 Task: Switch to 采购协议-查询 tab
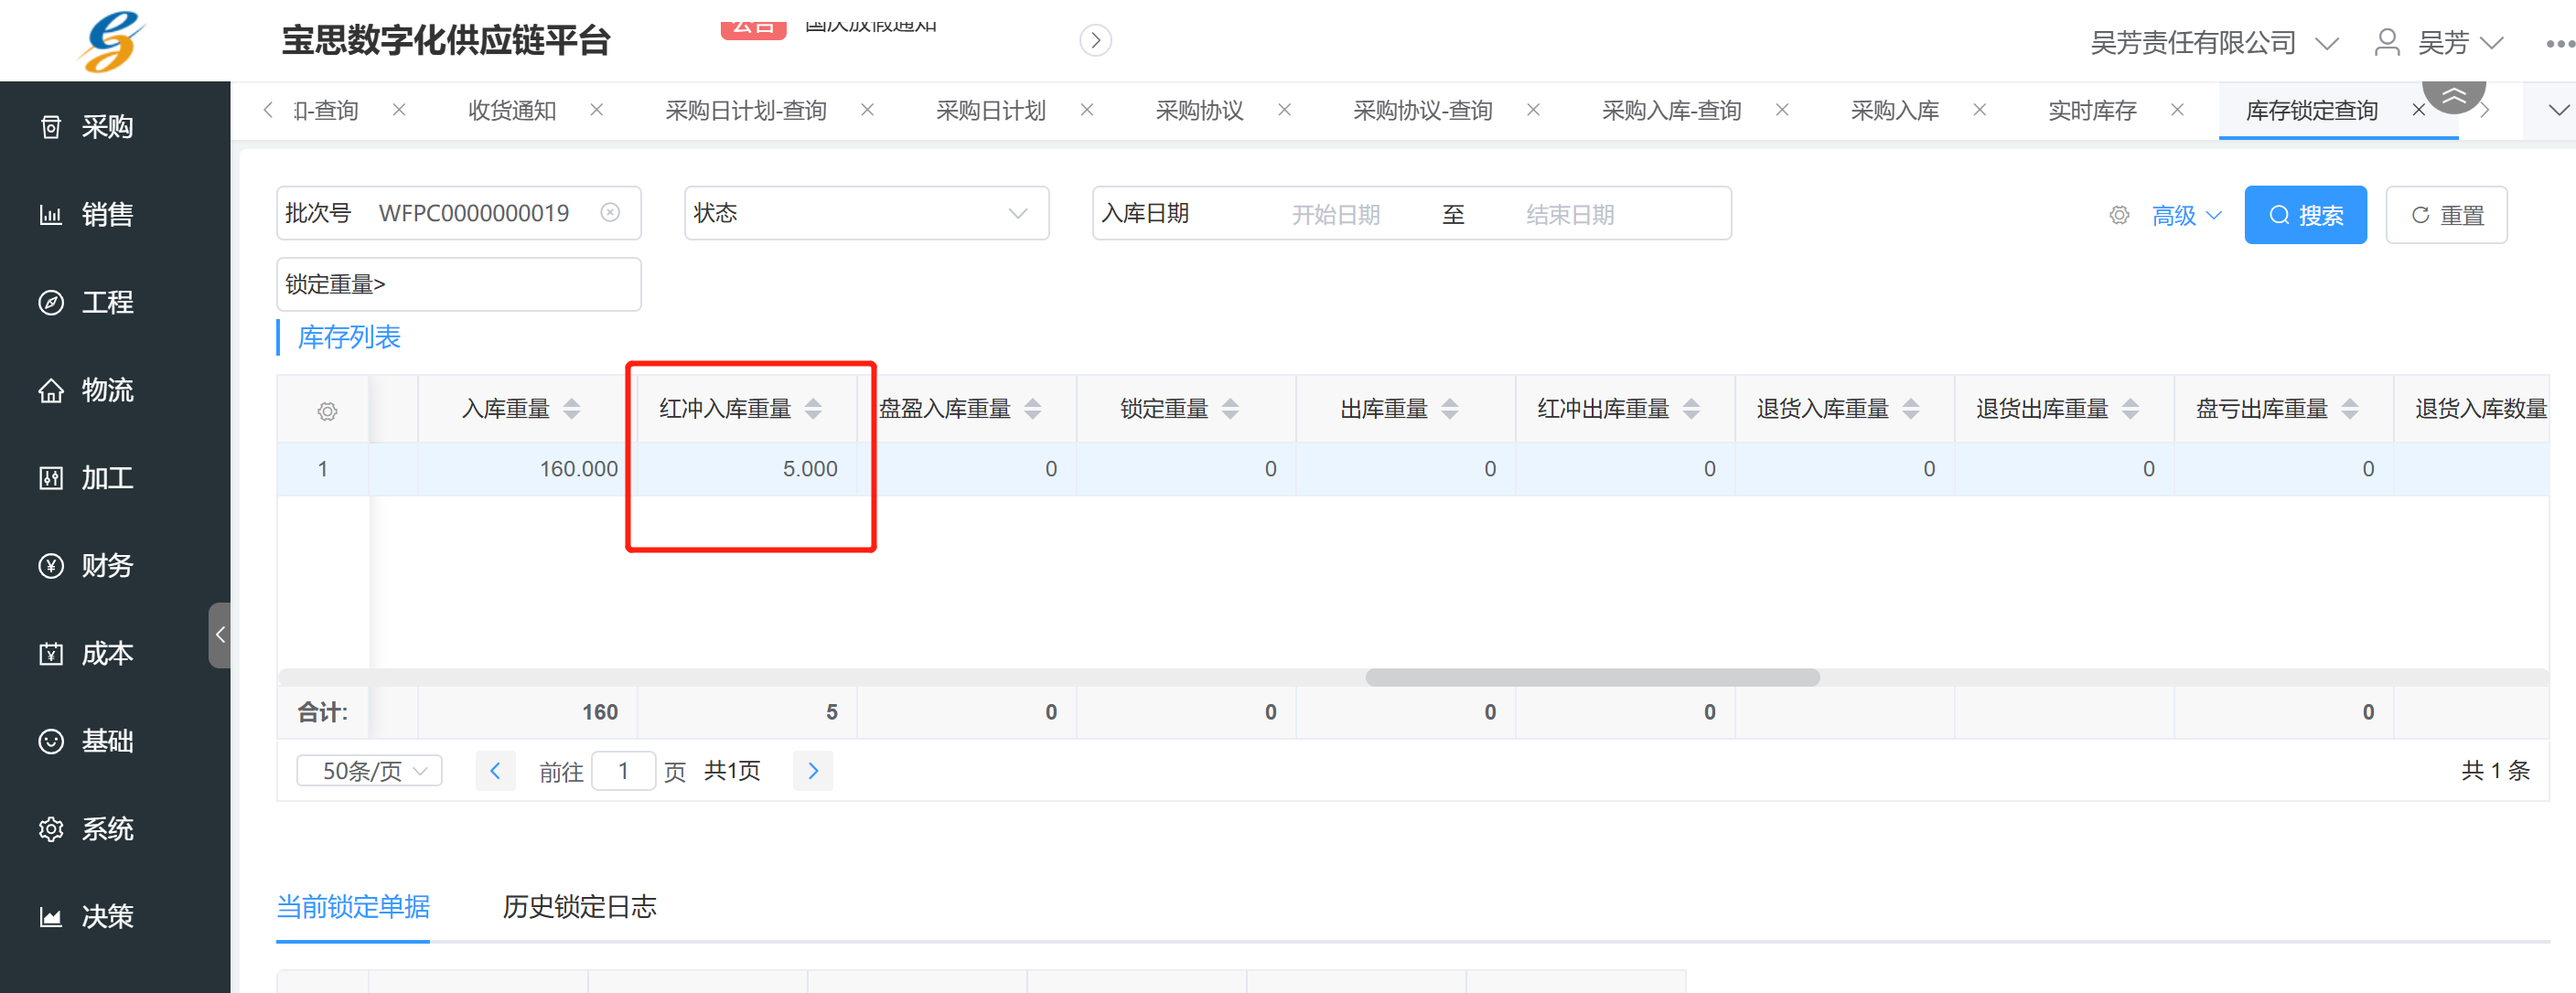(1423, 110)
